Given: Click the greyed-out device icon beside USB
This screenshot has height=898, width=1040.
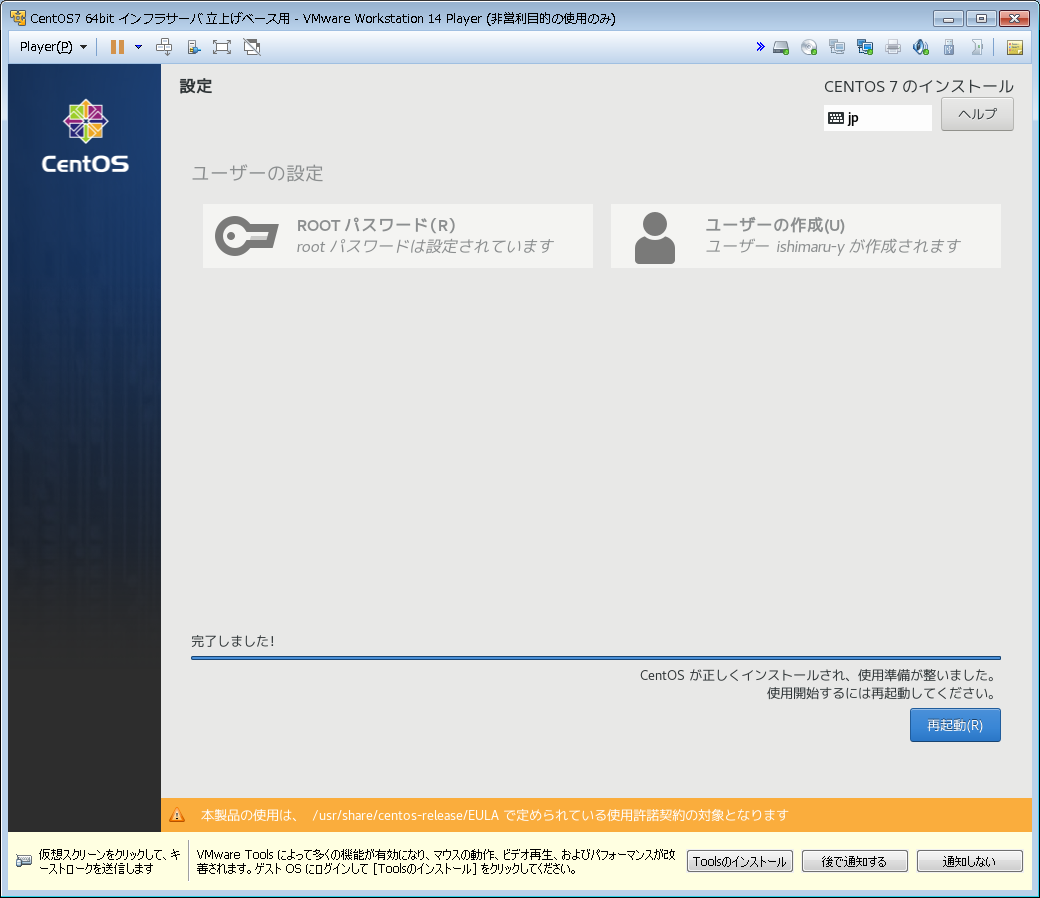Looking at the screenshot, I should point(977,47).
